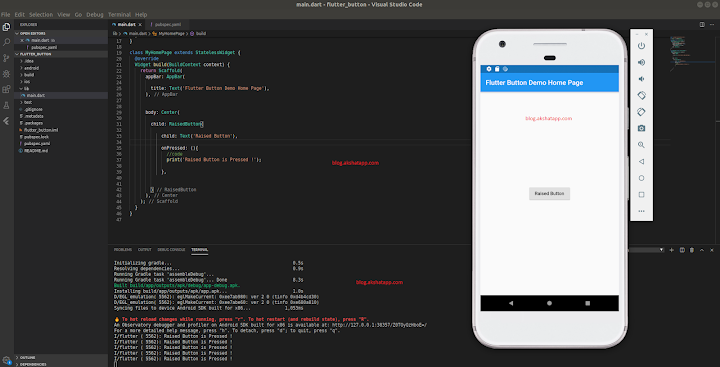Open the Manage gear at bottom of activity bar

coord(6,360)
